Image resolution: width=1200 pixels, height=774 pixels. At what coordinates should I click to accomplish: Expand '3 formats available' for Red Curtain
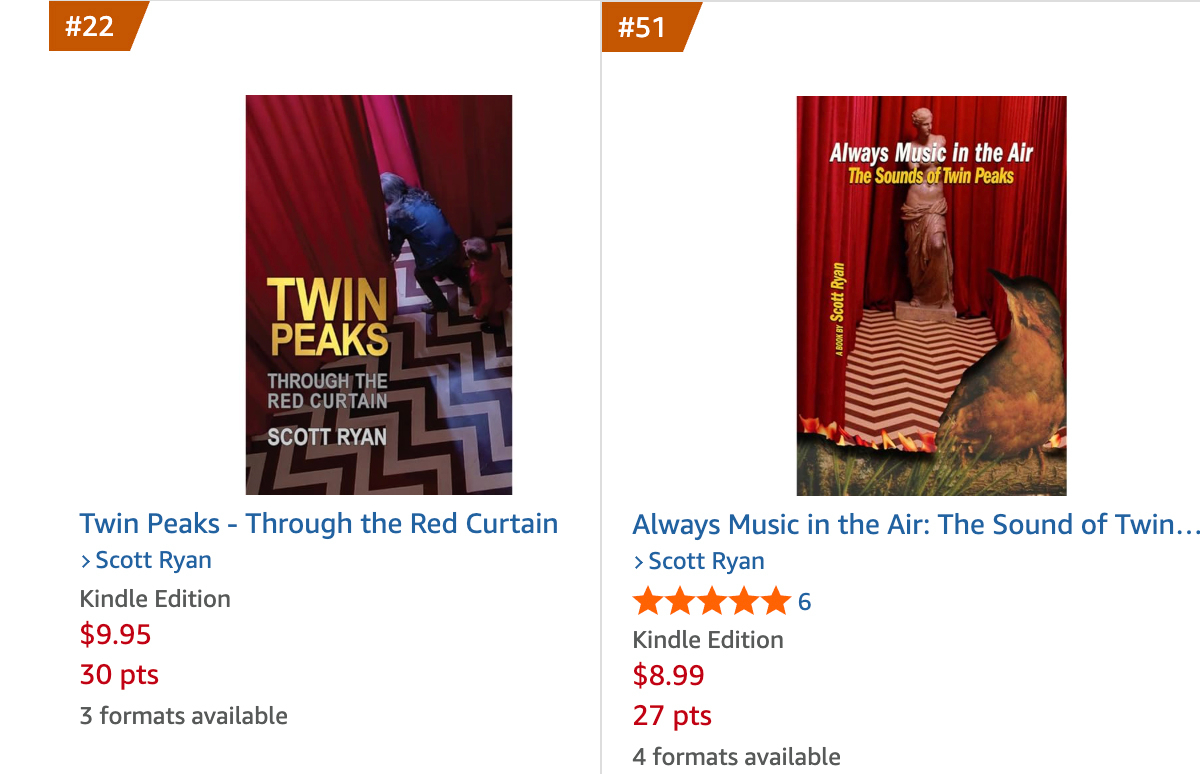point(184,715)
